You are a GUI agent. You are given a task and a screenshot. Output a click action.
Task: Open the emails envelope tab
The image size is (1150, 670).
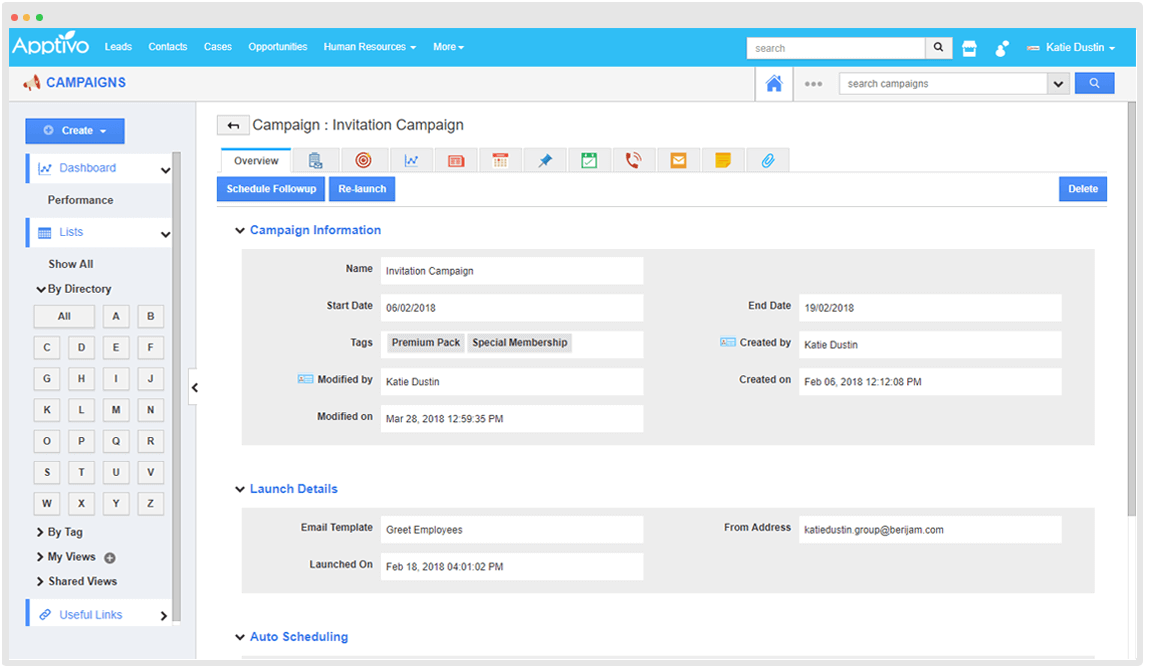tap(678, 160)
